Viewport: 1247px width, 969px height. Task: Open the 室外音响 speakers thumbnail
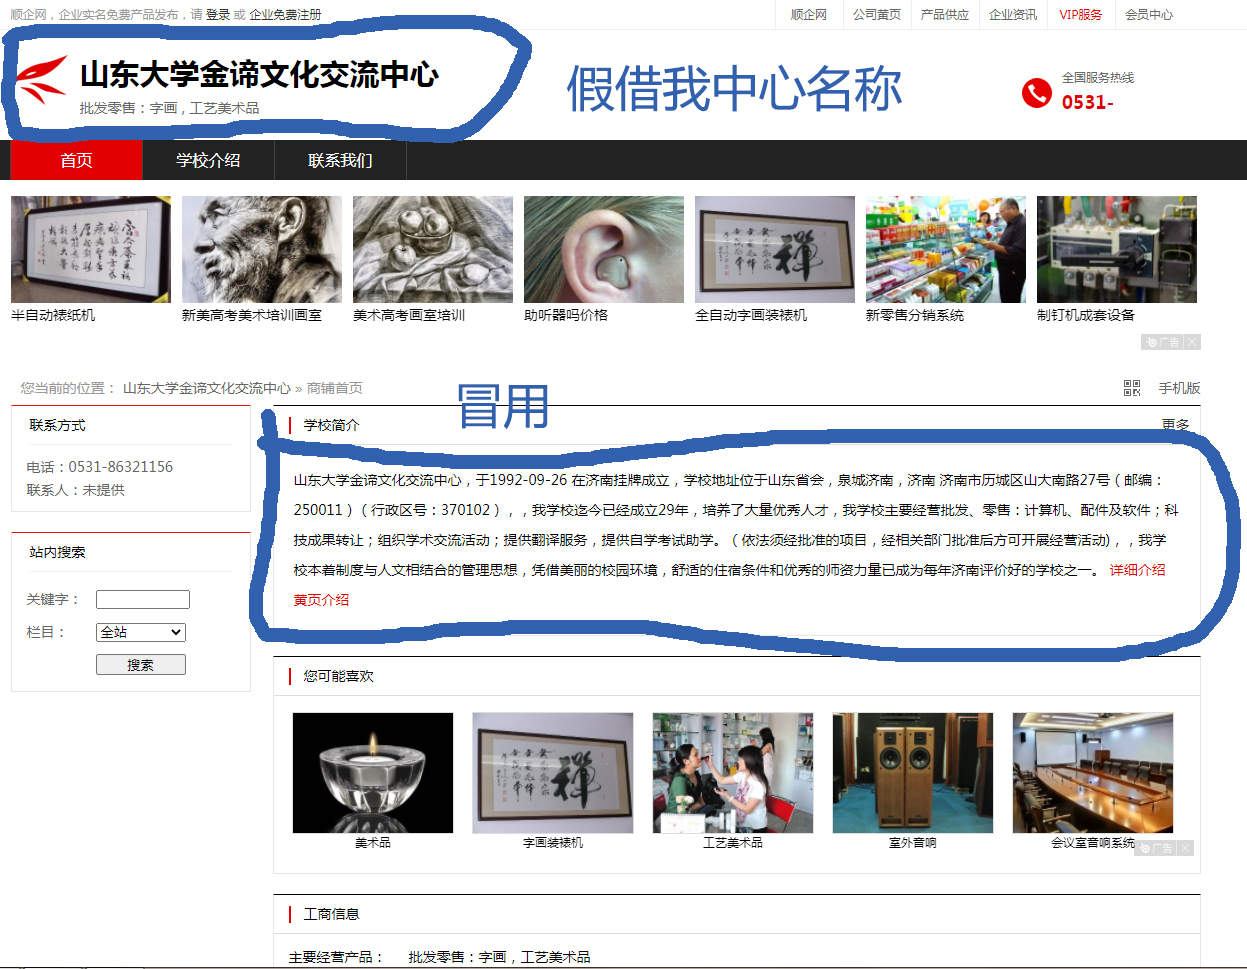coord(913,773)
